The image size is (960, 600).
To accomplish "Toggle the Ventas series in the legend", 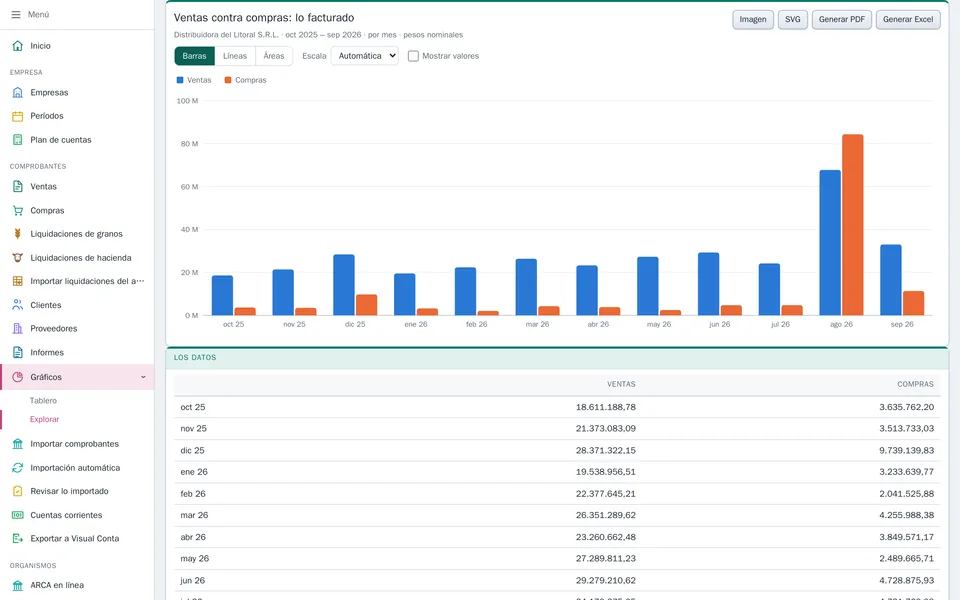I will pos(194,80).
